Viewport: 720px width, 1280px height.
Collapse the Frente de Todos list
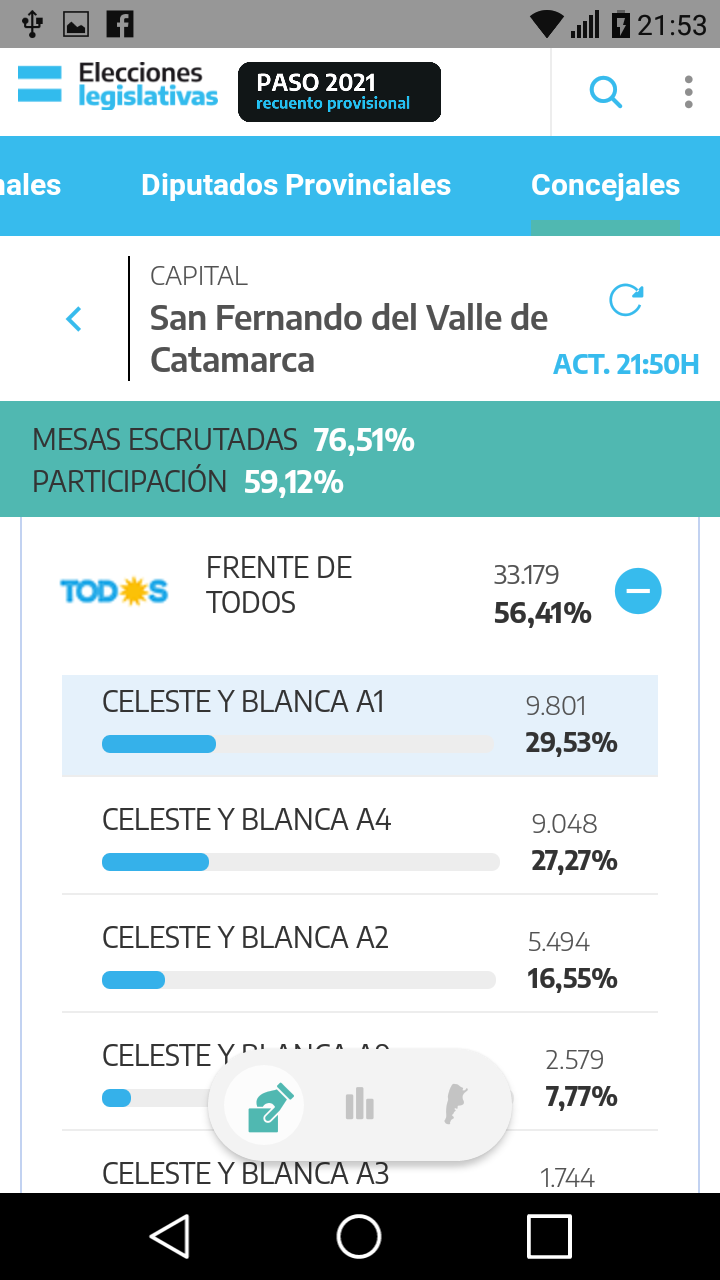pyautogui.click(x=637, y=591)
